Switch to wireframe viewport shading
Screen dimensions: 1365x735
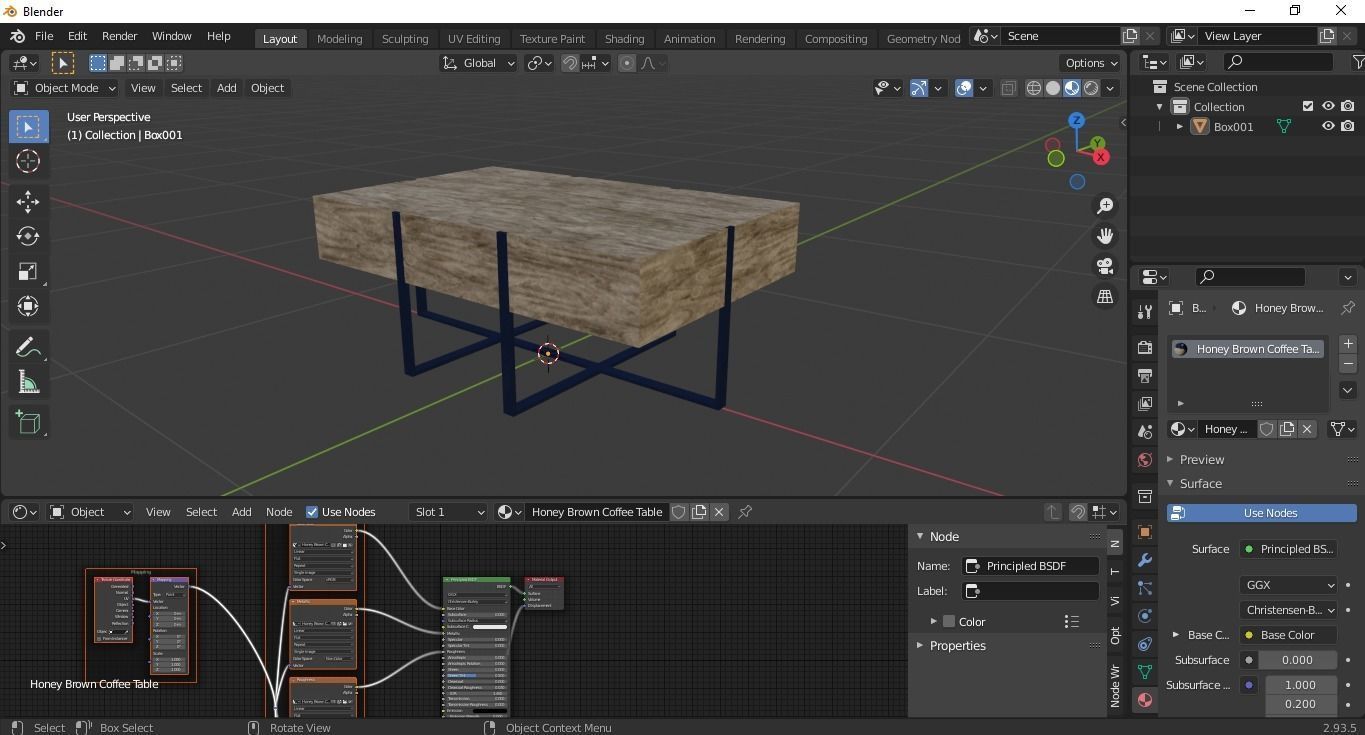tap(1034, 88)
